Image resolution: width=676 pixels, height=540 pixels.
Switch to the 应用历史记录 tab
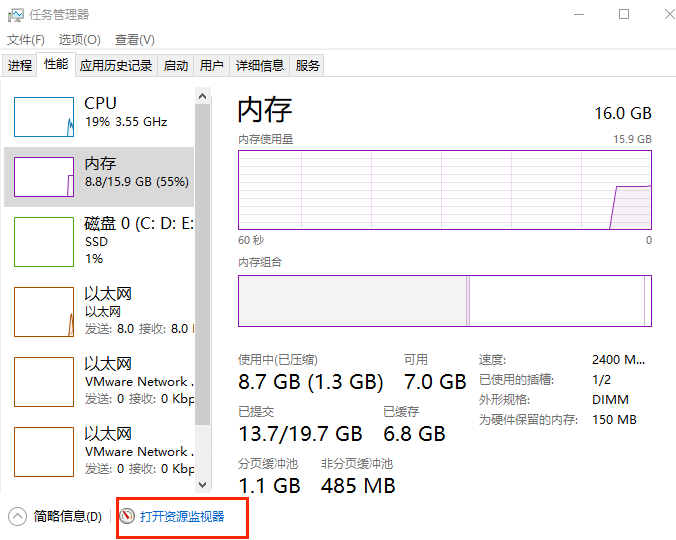tap(116, 66)
